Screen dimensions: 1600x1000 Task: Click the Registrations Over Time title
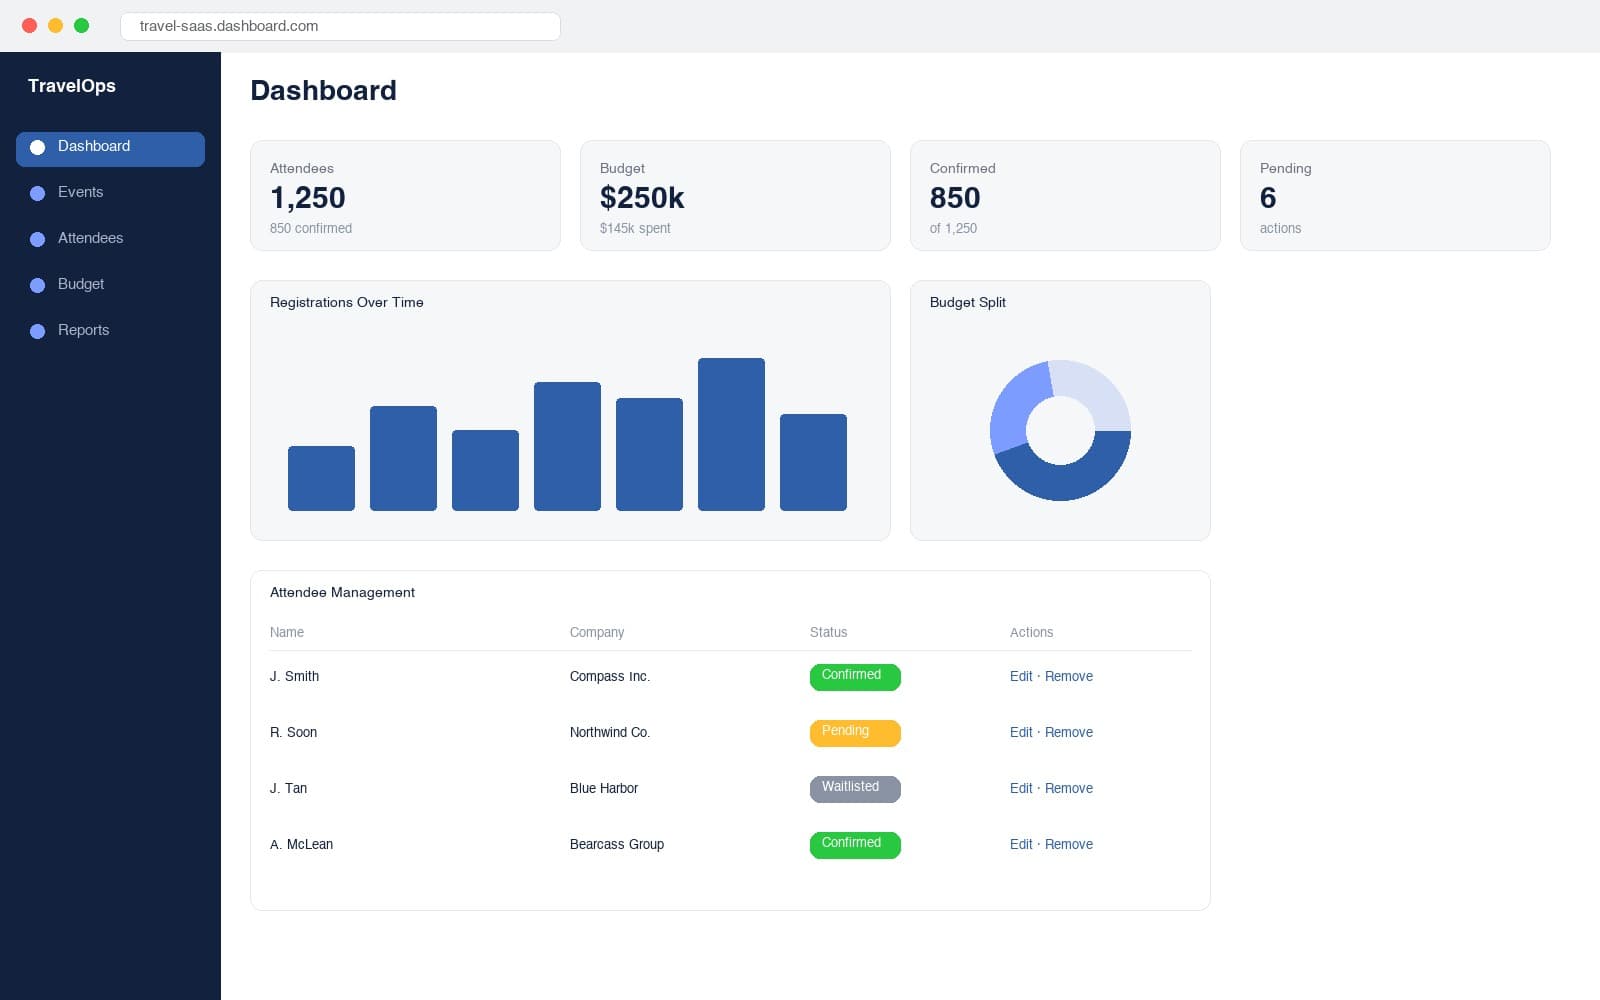pos(347,302)
